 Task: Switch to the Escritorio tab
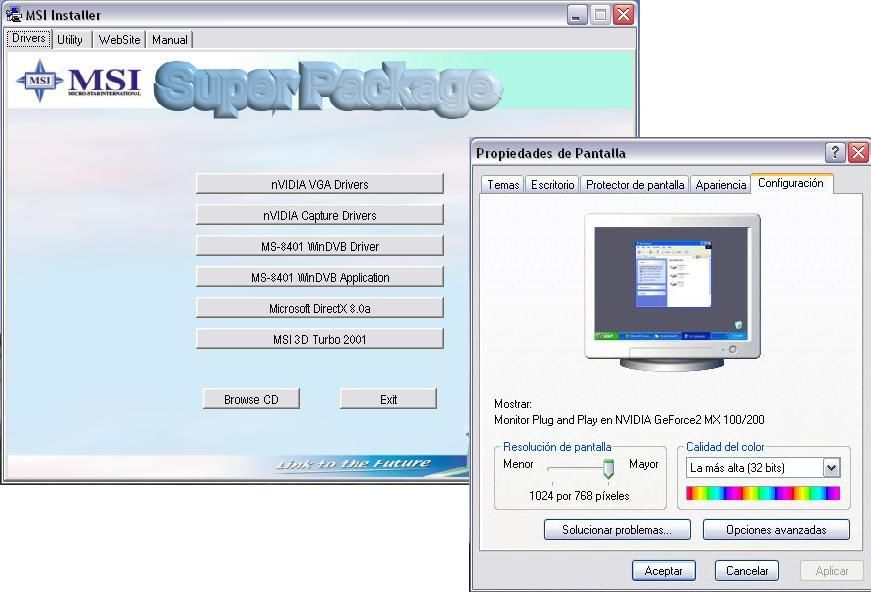pyautogui.click(x=552, y=185)
